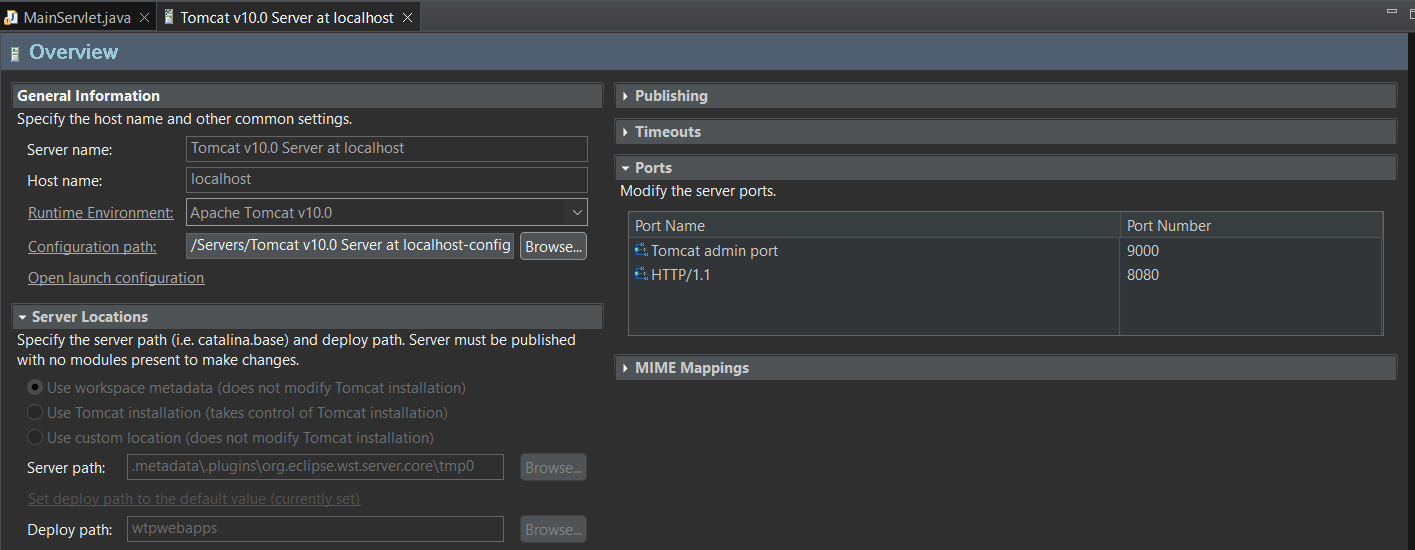Screen dimensions: 1415x550
Task: Expand the Timeouts section
Action: tap(625, 132)
